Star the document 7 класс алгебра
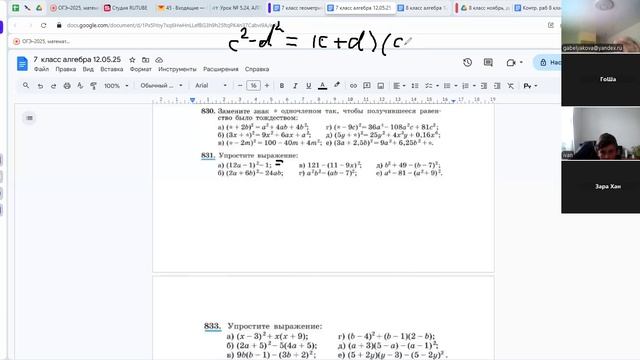Screen dimensions: 640x360 (132, 60)
